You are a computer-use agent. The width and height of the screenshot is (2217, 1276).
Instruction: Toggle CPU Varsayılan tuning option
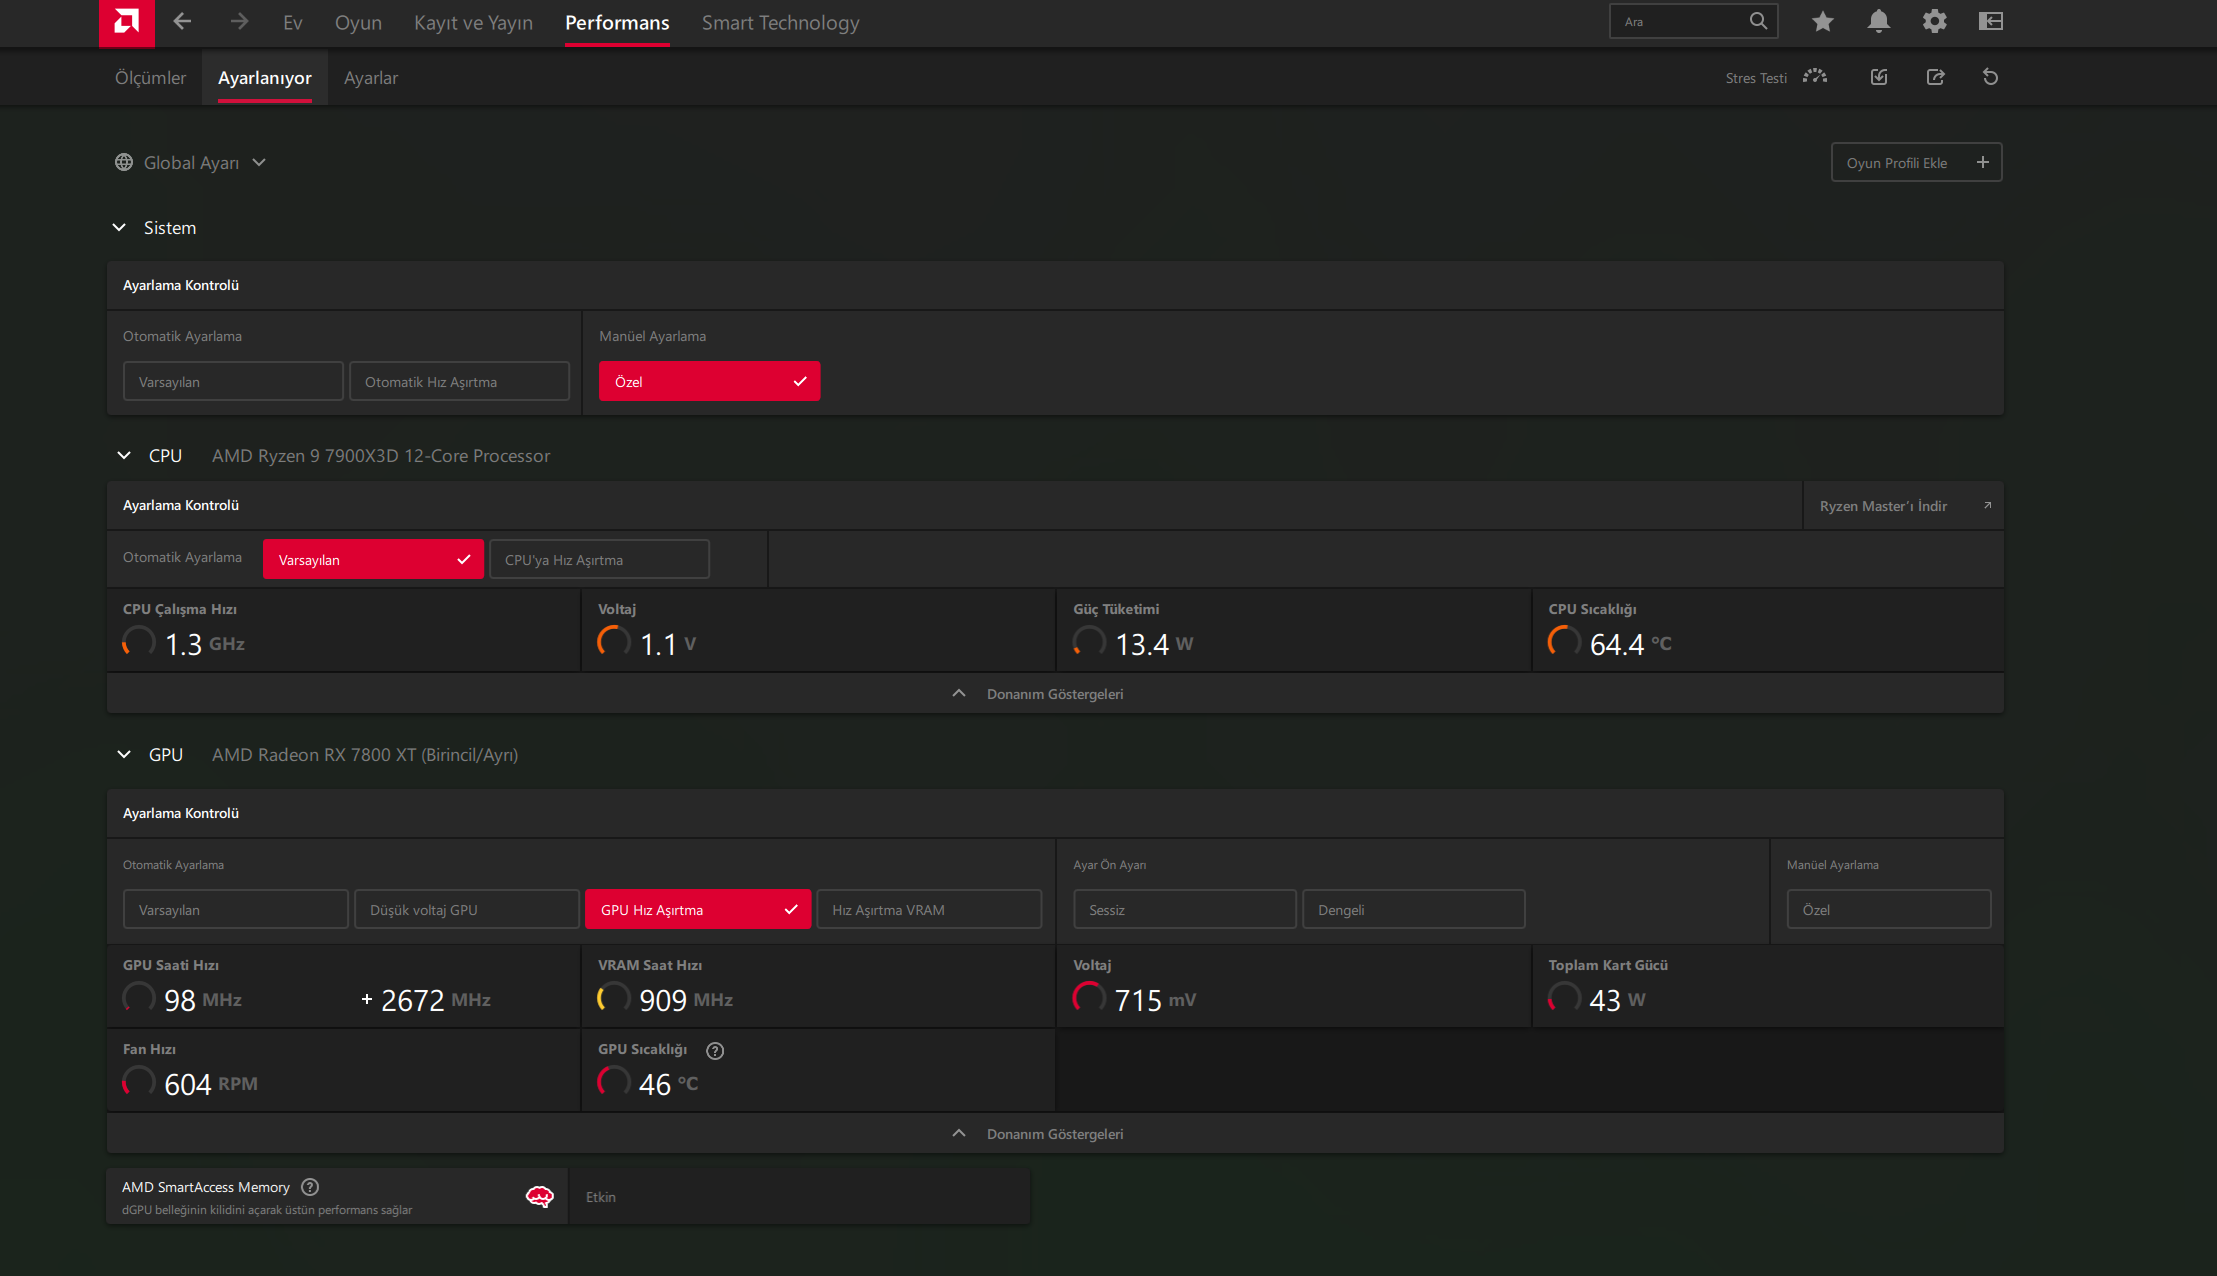(373, 560)
